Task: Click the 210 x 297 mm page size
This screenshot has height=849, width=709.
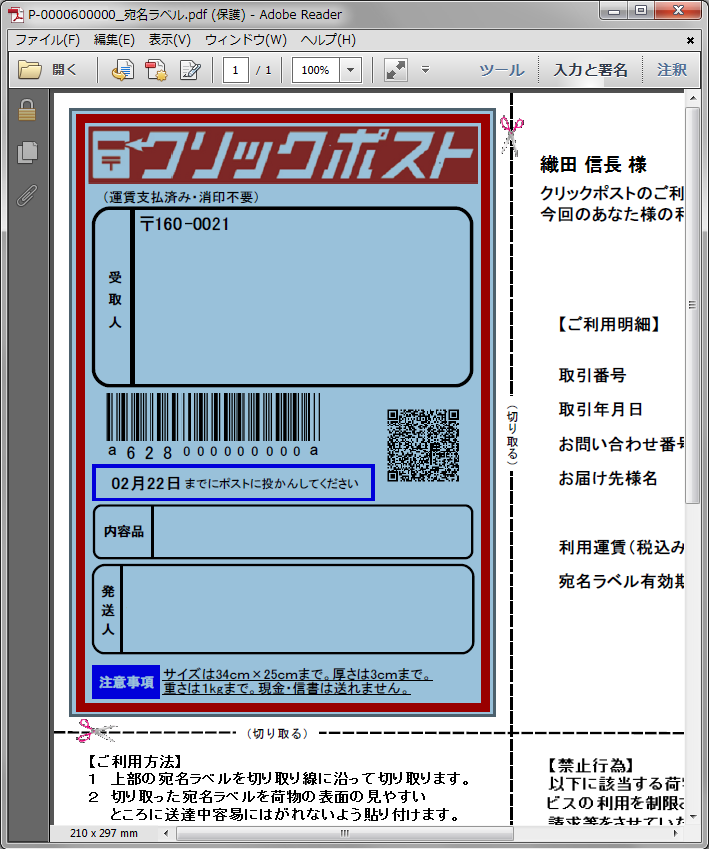Action: tap(103, 833)
